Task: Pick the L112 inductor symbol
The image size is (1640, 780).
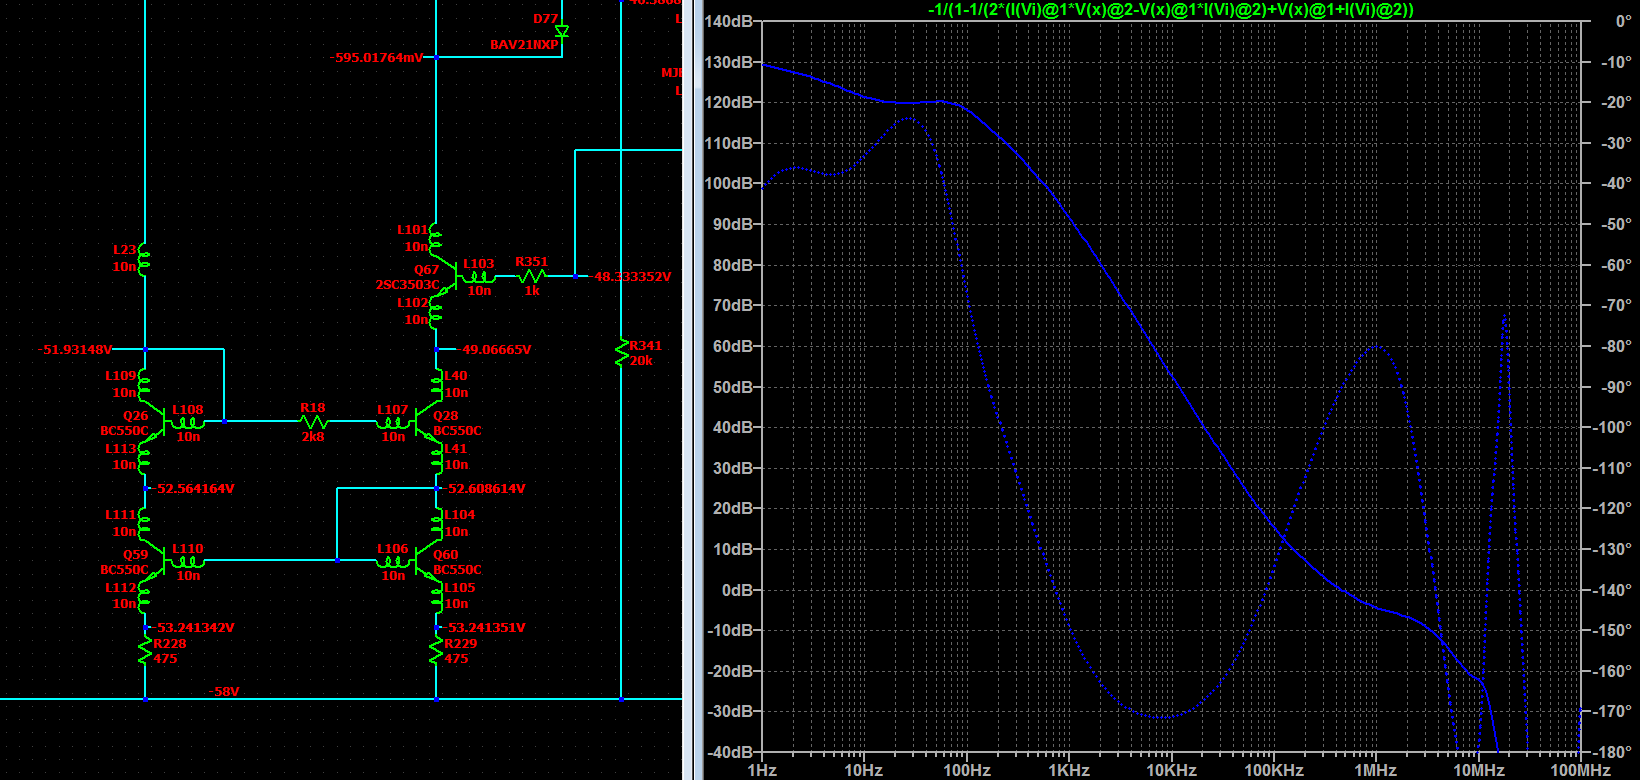Action: click(144, 596)
